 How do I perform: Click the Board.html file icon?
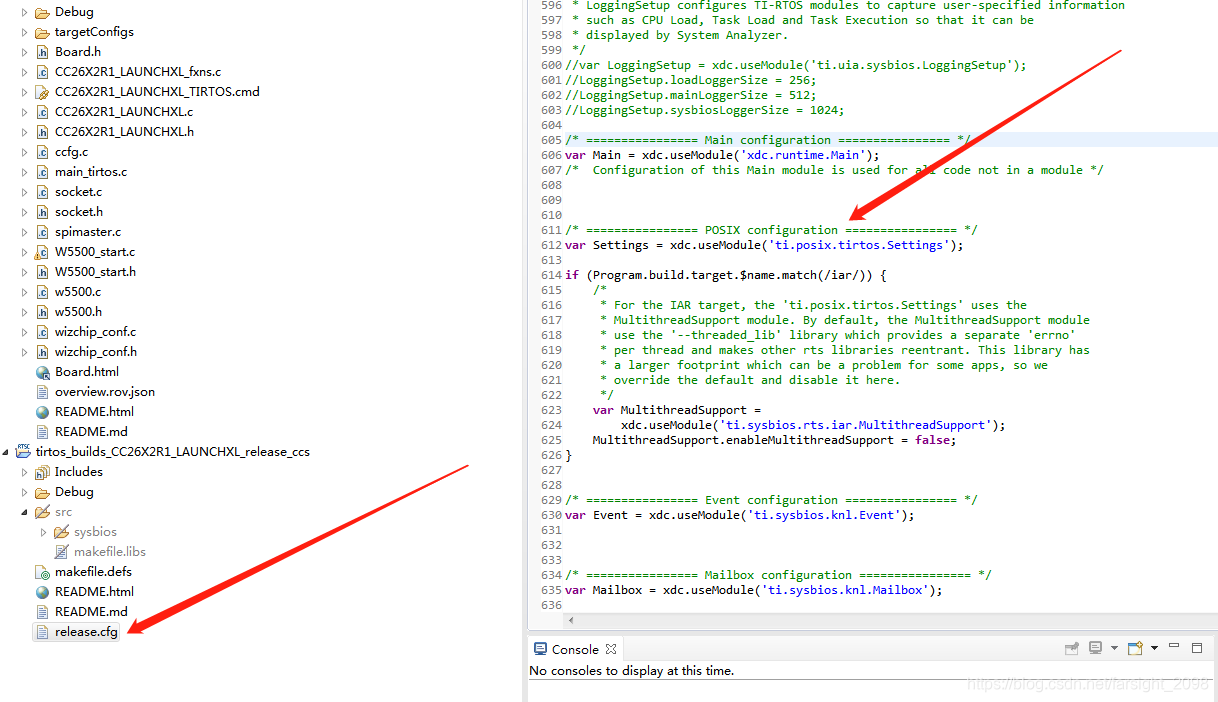coord(42,372)
